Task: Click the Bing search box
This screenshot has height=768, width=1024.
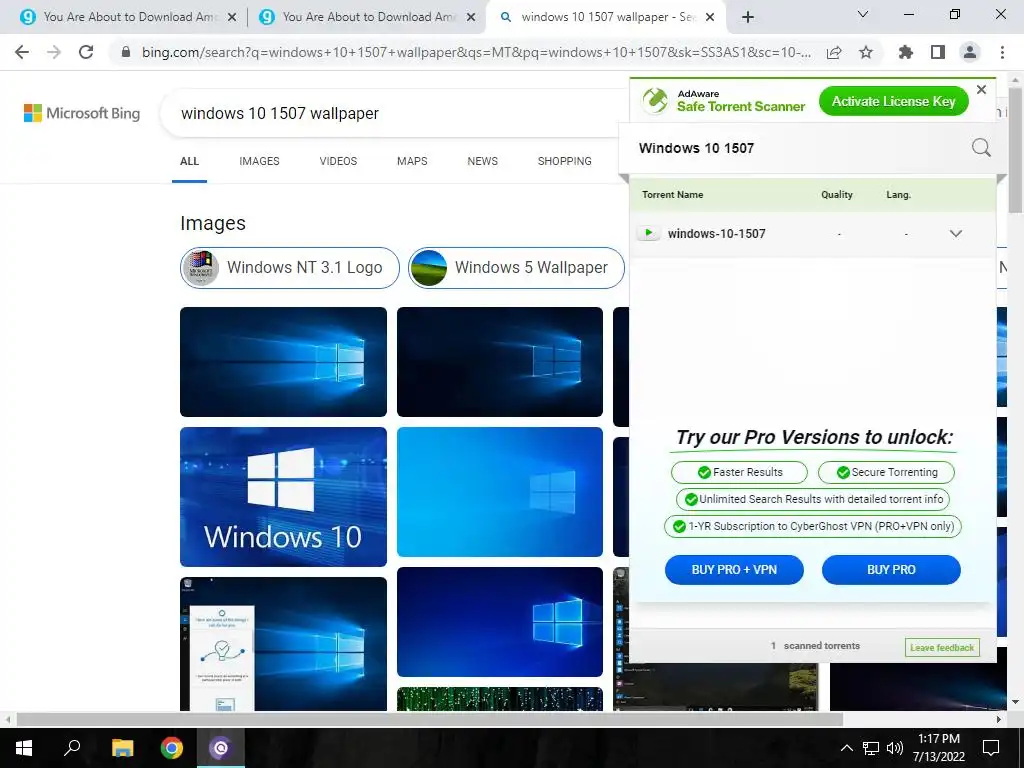Action: [x=392, y=113]
